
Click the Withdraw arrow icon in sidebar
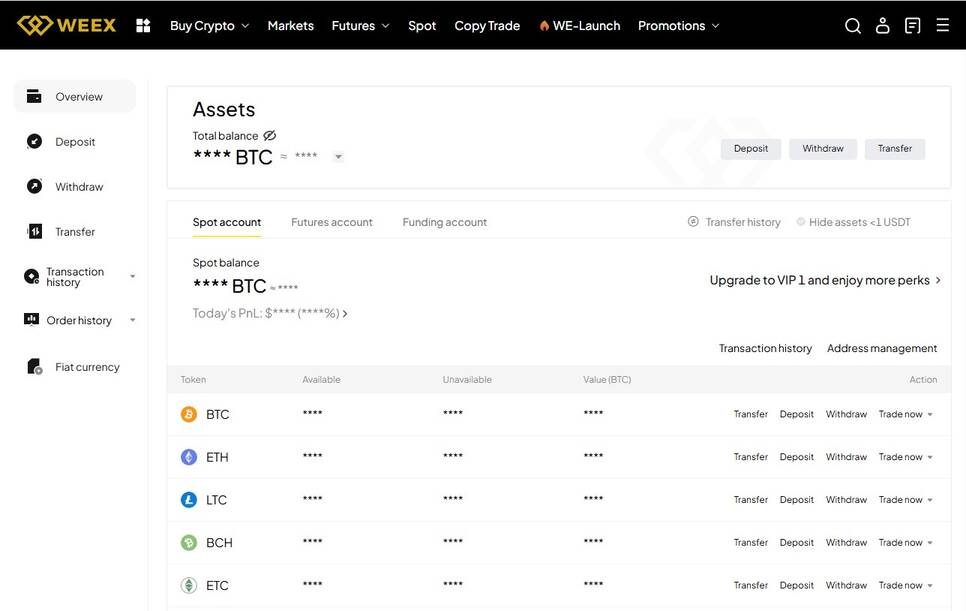tap(34, 186)
